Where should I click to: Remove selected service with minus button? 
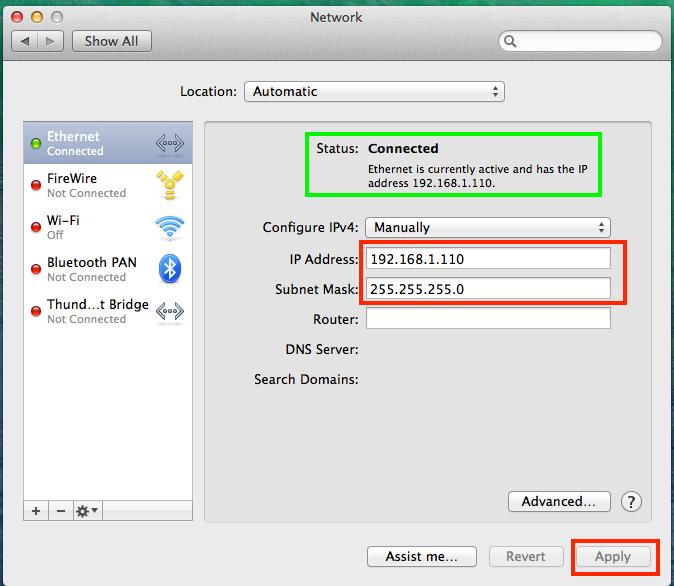coord(61,511)
